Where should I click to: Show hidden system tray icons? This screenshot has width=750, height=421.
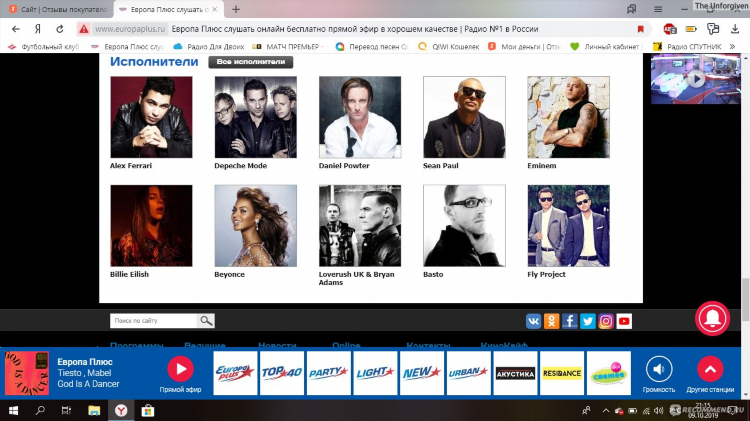tap(606, 410)
